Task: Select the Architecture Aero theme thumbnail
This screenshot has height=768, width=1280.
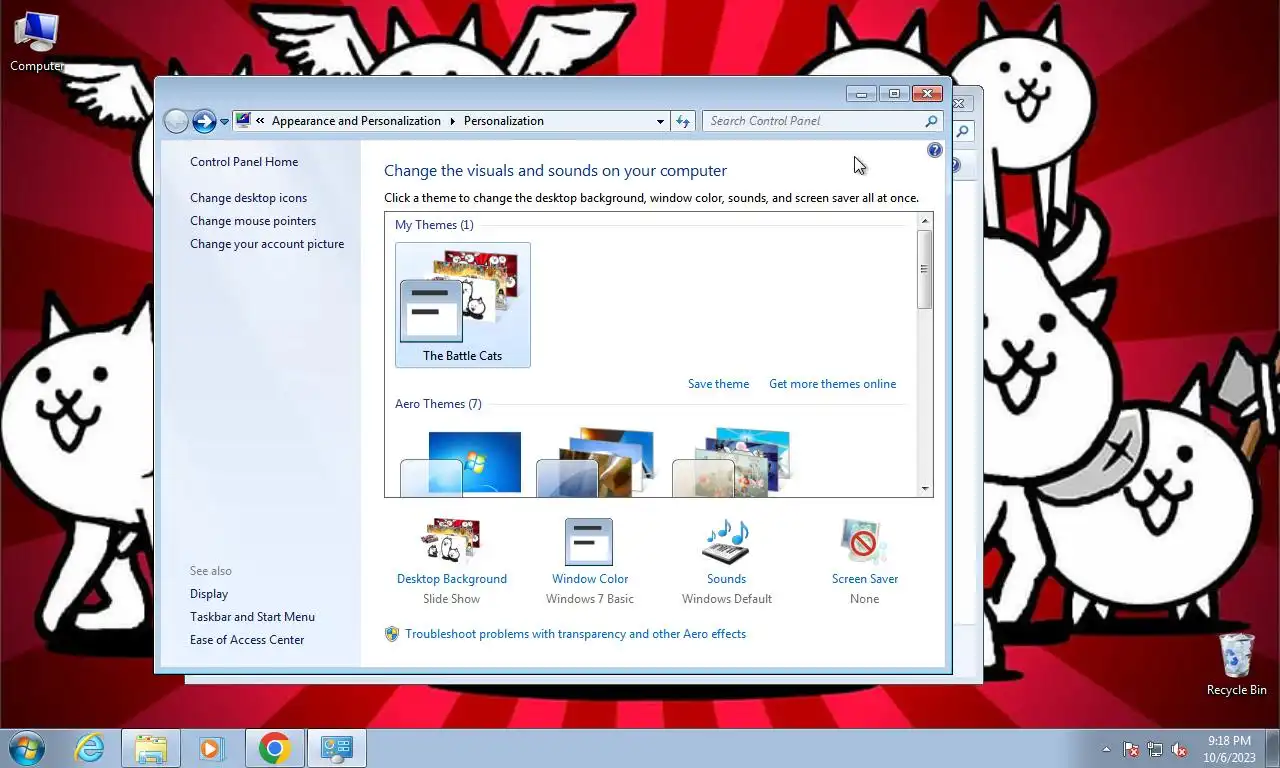Action: coord(597,463)
